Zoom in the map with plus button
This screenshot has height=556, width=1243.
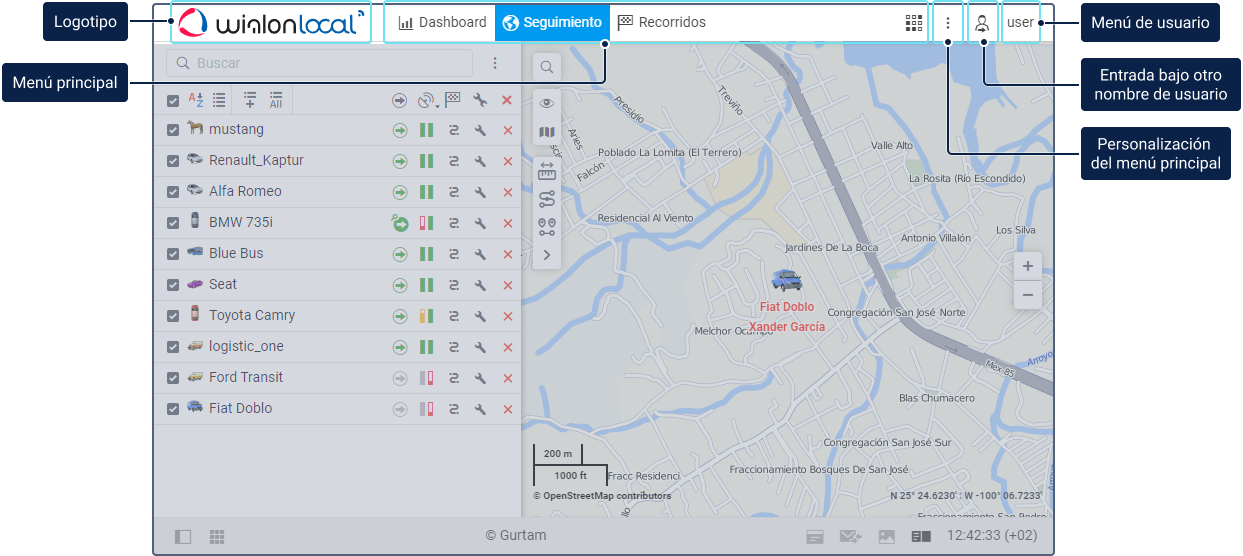point(1027,266)
